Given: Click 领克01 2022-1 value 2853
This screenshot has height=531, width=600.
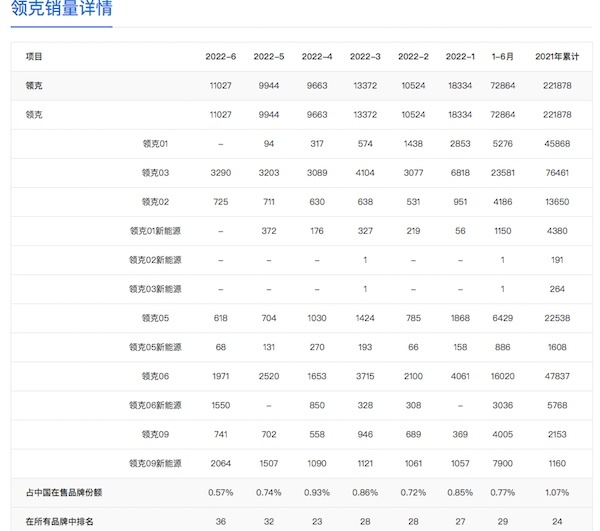Looking at the screenshot, I should click(x=460, y=144).
